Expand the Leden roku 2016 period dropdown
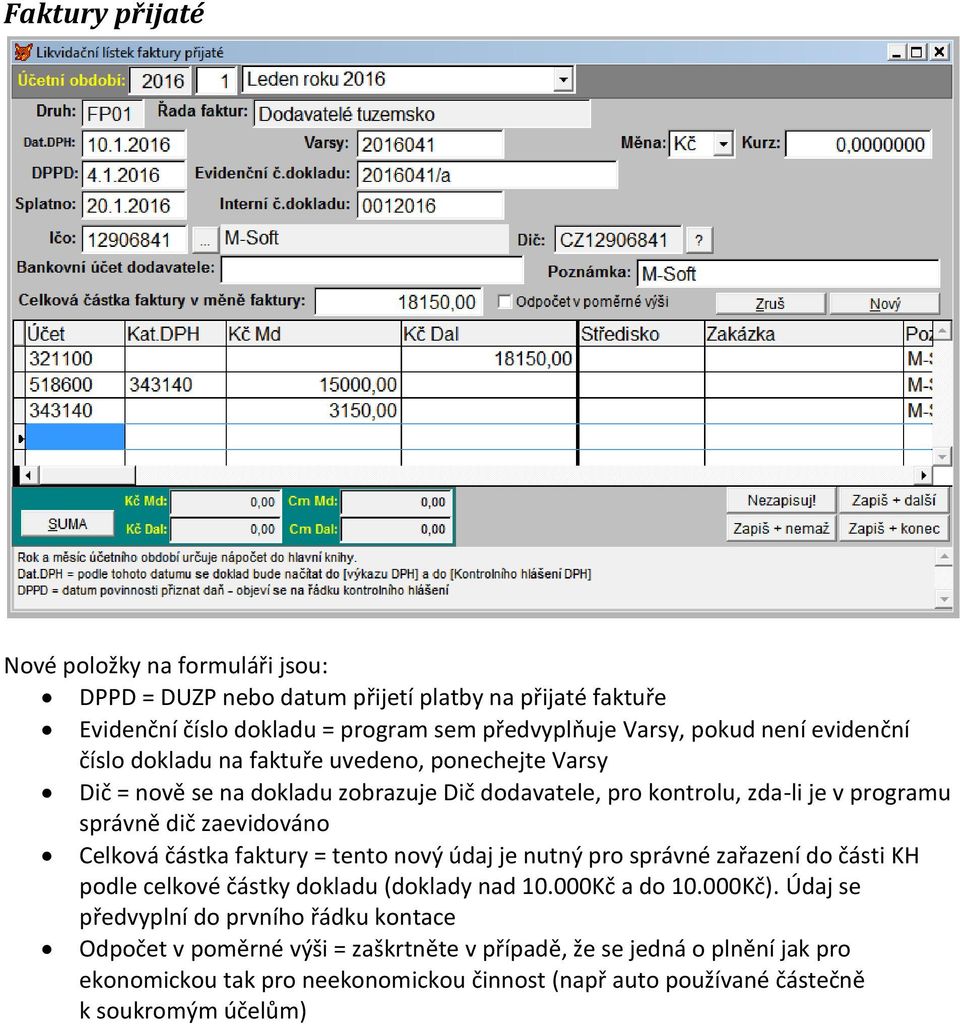Screen dimensions: 960x1024 (x=563, y=80)
